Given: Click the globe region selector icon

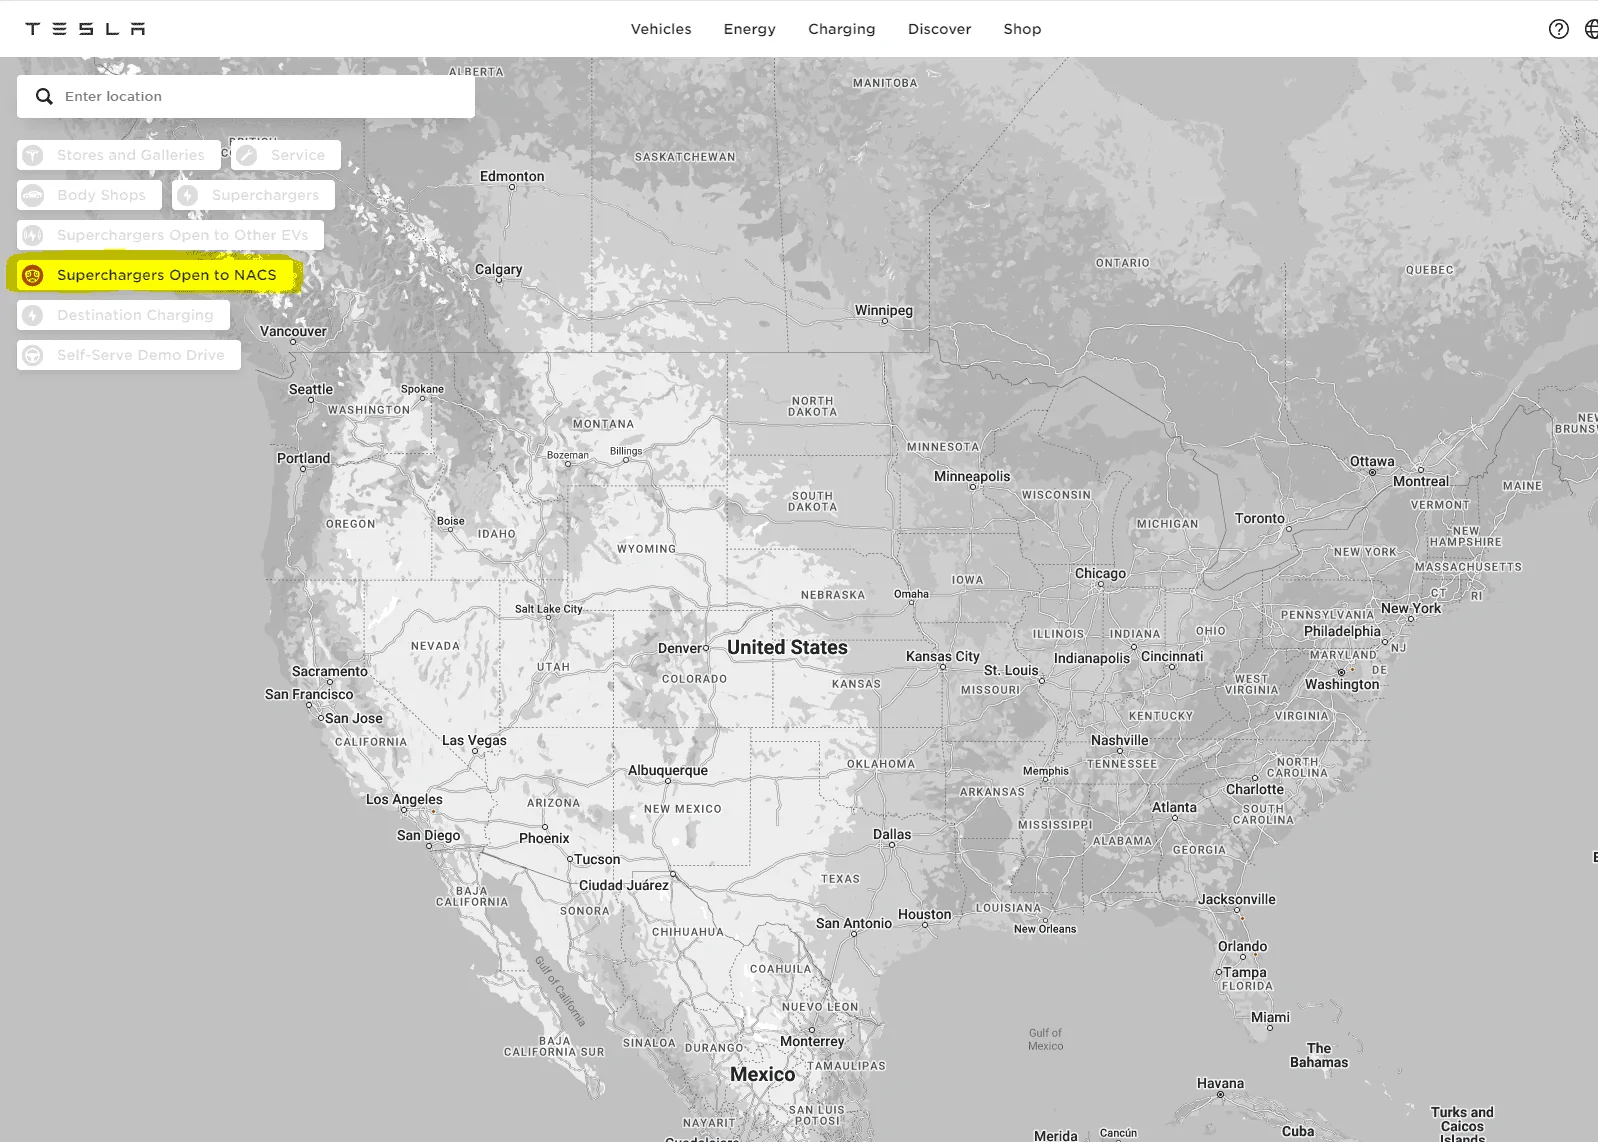Looking at the screenshot, I should click(x=1590, y=29).
